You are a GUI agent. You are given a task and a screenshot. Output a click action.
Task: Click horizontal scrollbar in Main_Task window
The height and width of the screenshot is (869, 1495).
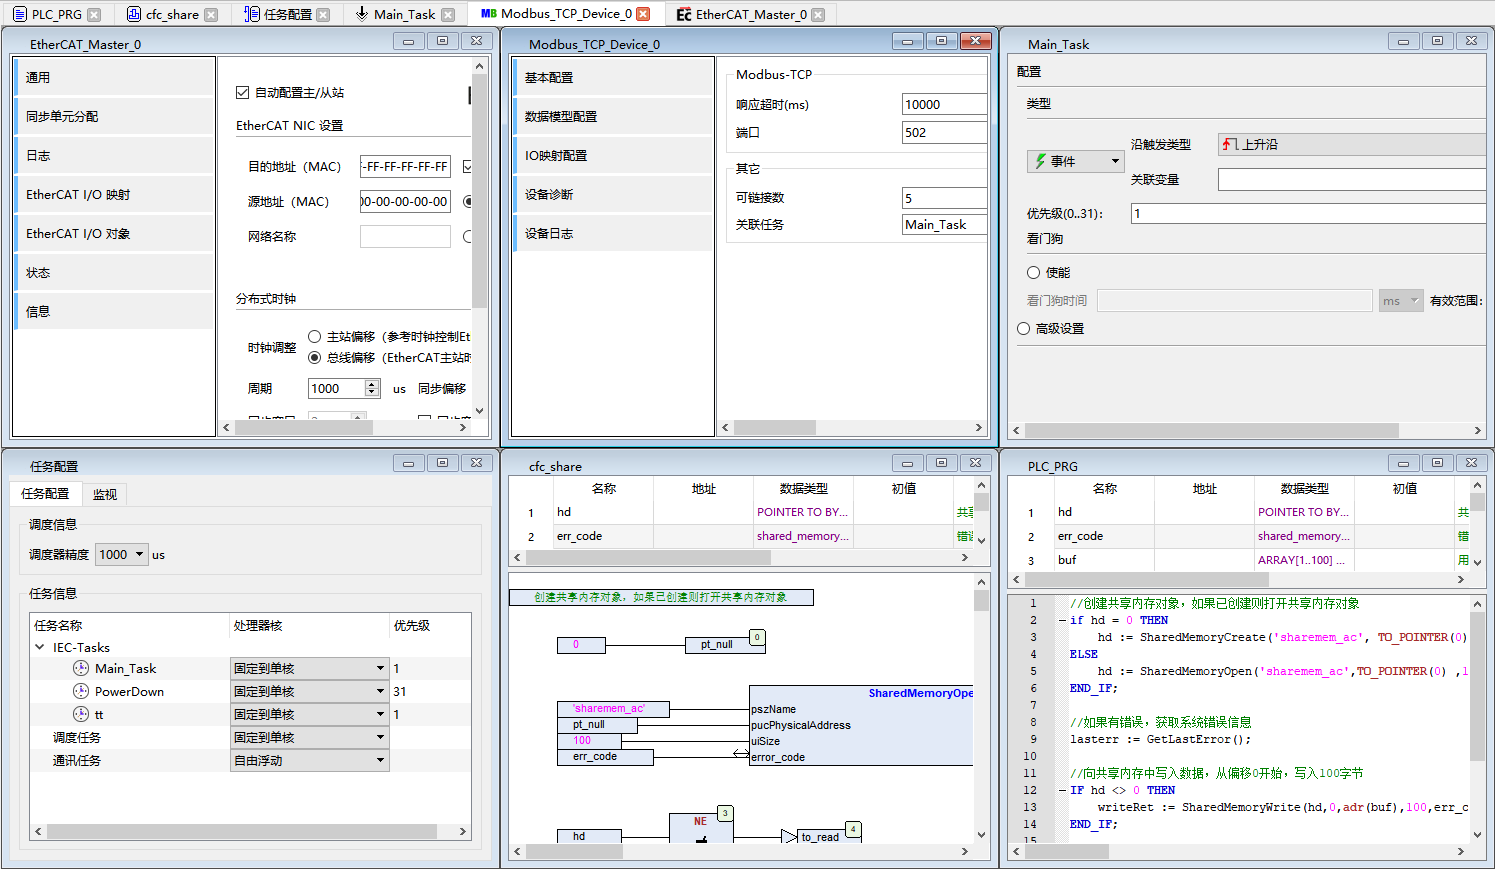coord(1211,430)
